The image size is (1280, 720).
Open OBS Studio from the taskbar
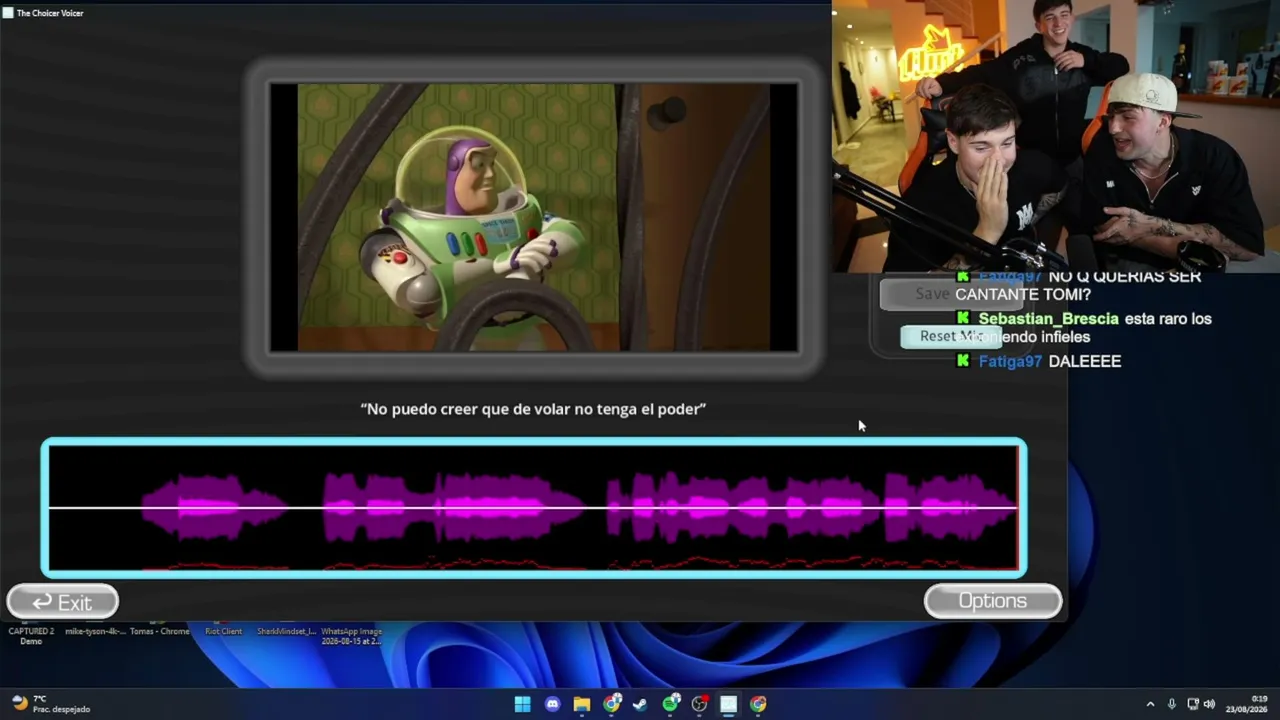coord(699,704)
